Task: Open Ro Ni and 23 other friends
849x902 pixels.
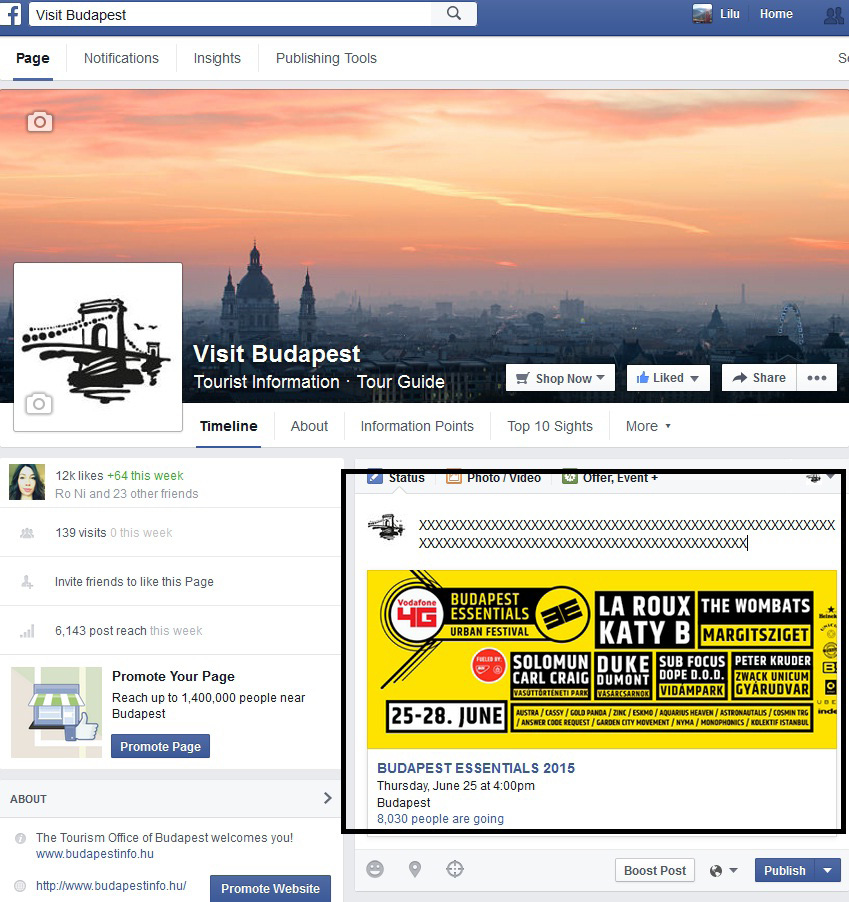Action: click(x=127, y=494)
